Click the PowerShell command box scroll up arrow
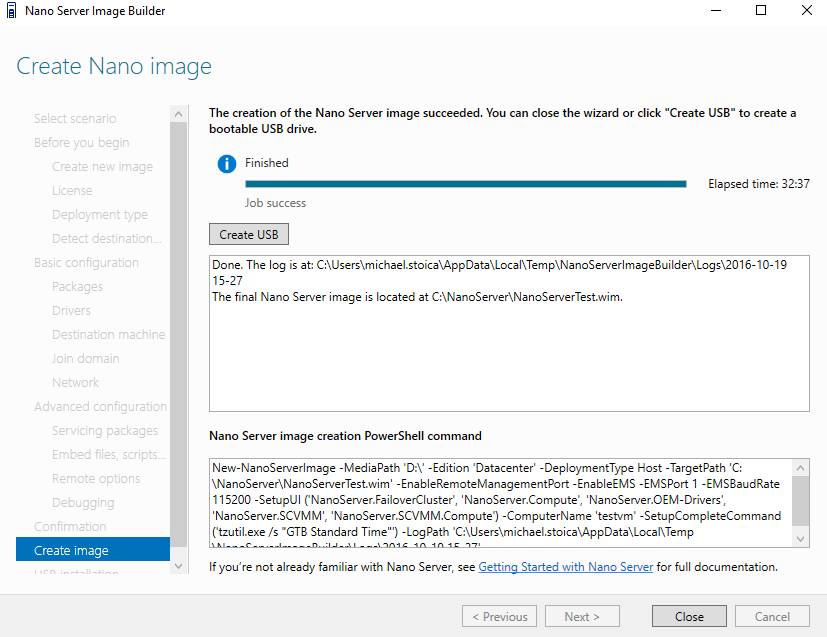Viewport: 827px width, 637px height. (801, 468)
